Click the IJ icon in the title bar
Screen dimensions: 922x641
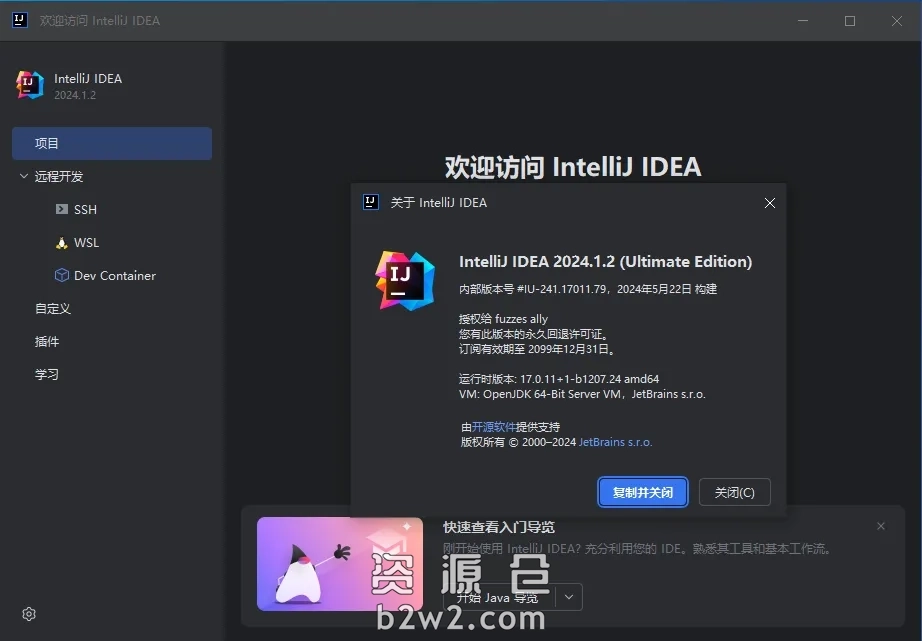point(19,20)
